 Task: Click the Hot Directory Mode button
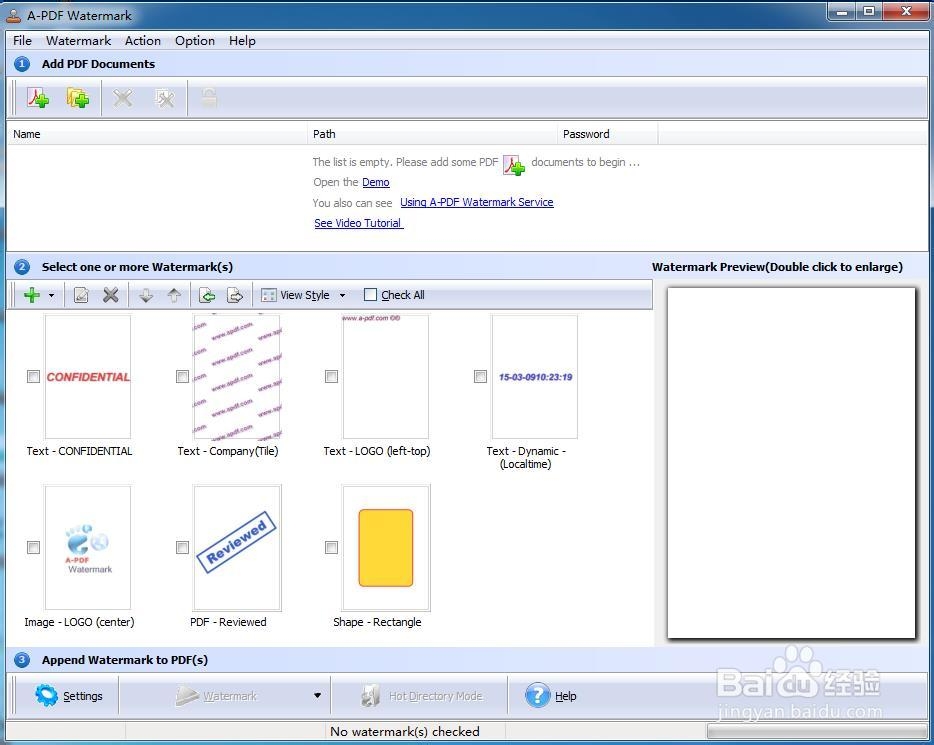[422, 696]
